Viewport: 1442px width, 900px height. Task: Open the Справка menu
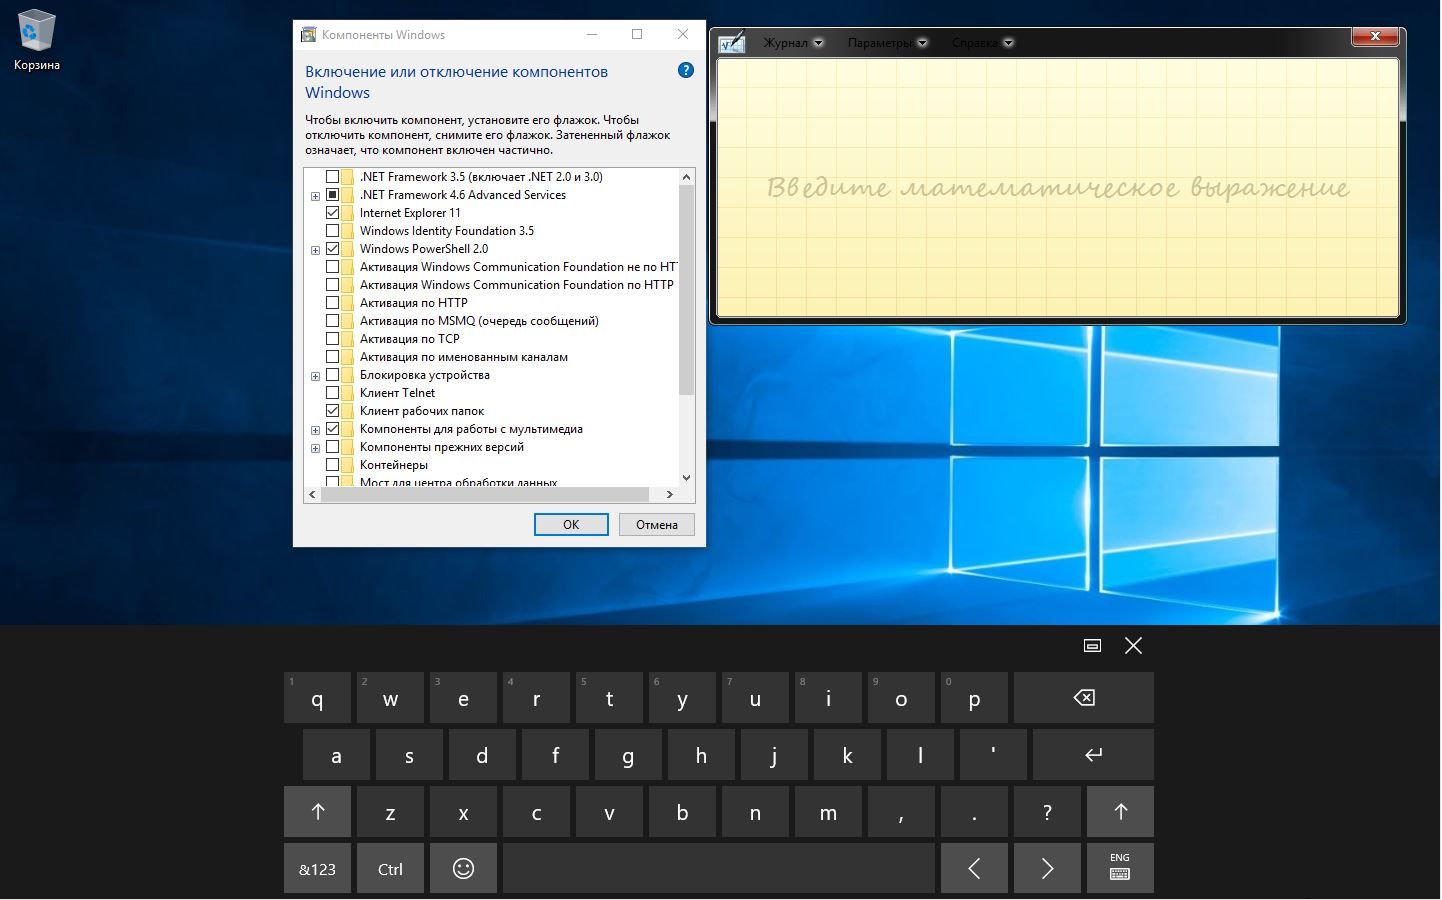tap(974, 43)
